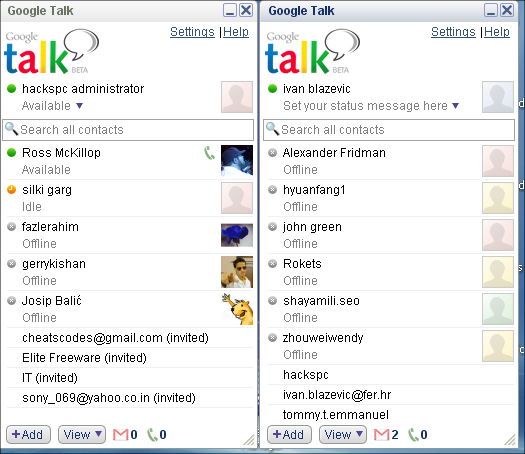Click the orange idle status icon beside silki garg
Screen dimensions: 525x454
pos(11,190)
